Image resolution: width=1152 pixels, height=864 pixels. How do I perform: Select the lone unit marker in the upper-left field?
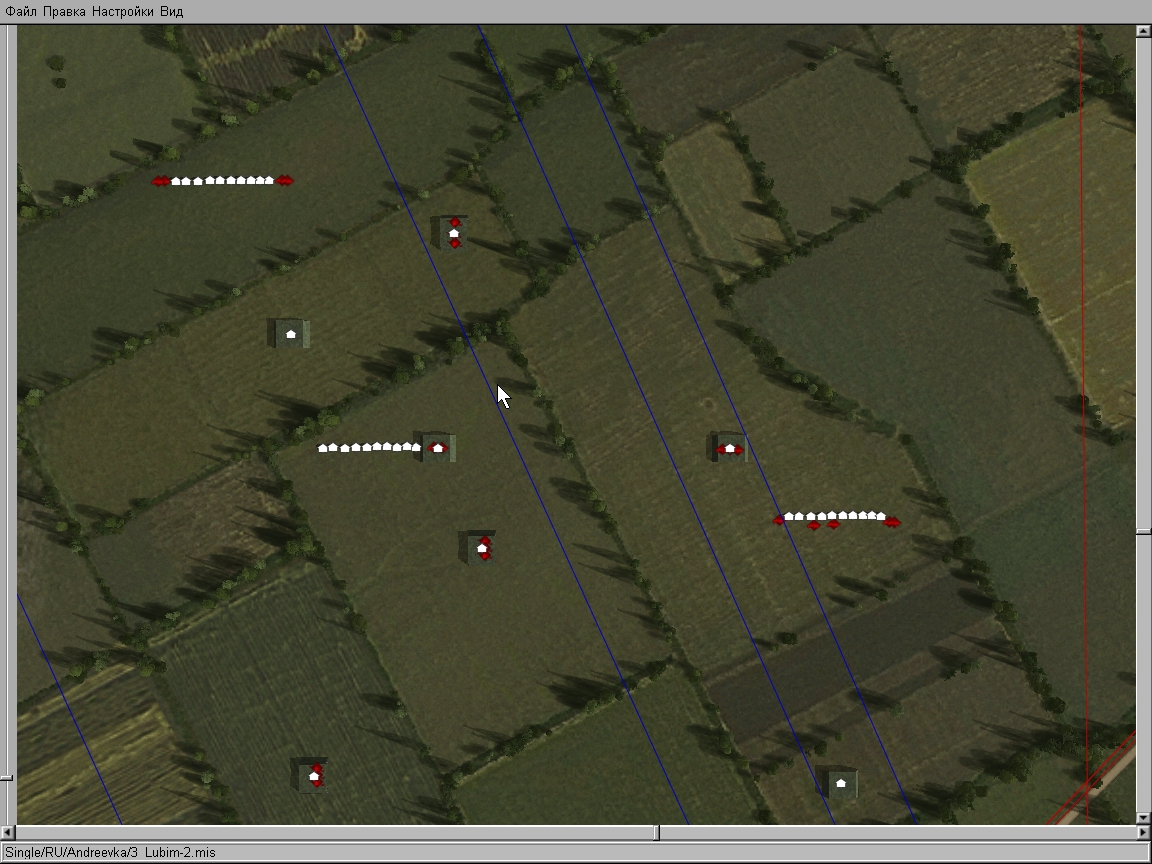coord(290,334)
